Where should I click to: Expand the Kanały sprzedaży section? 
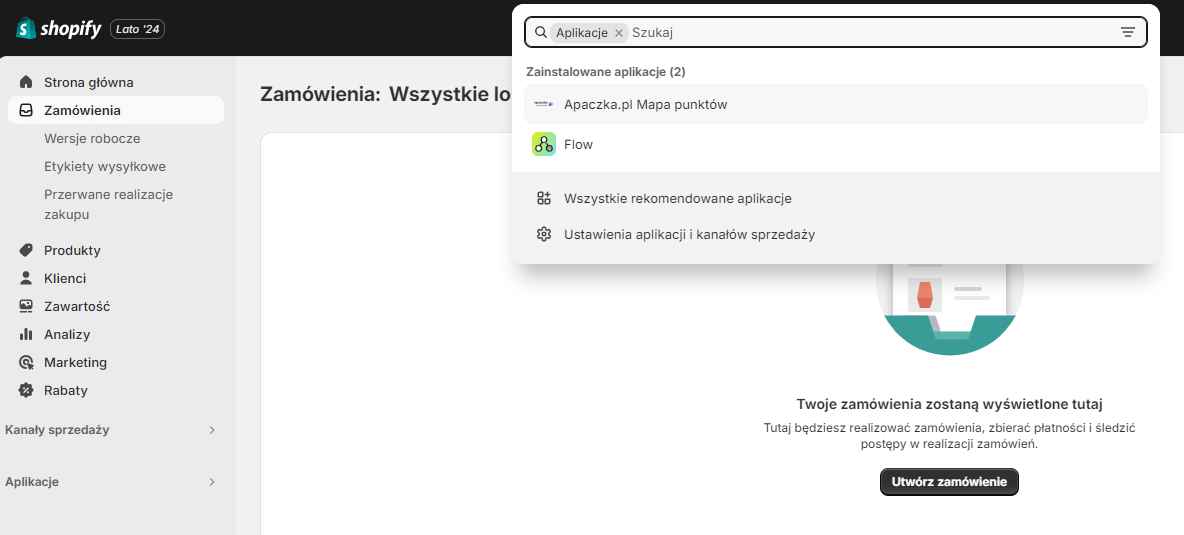coord(211,430)
